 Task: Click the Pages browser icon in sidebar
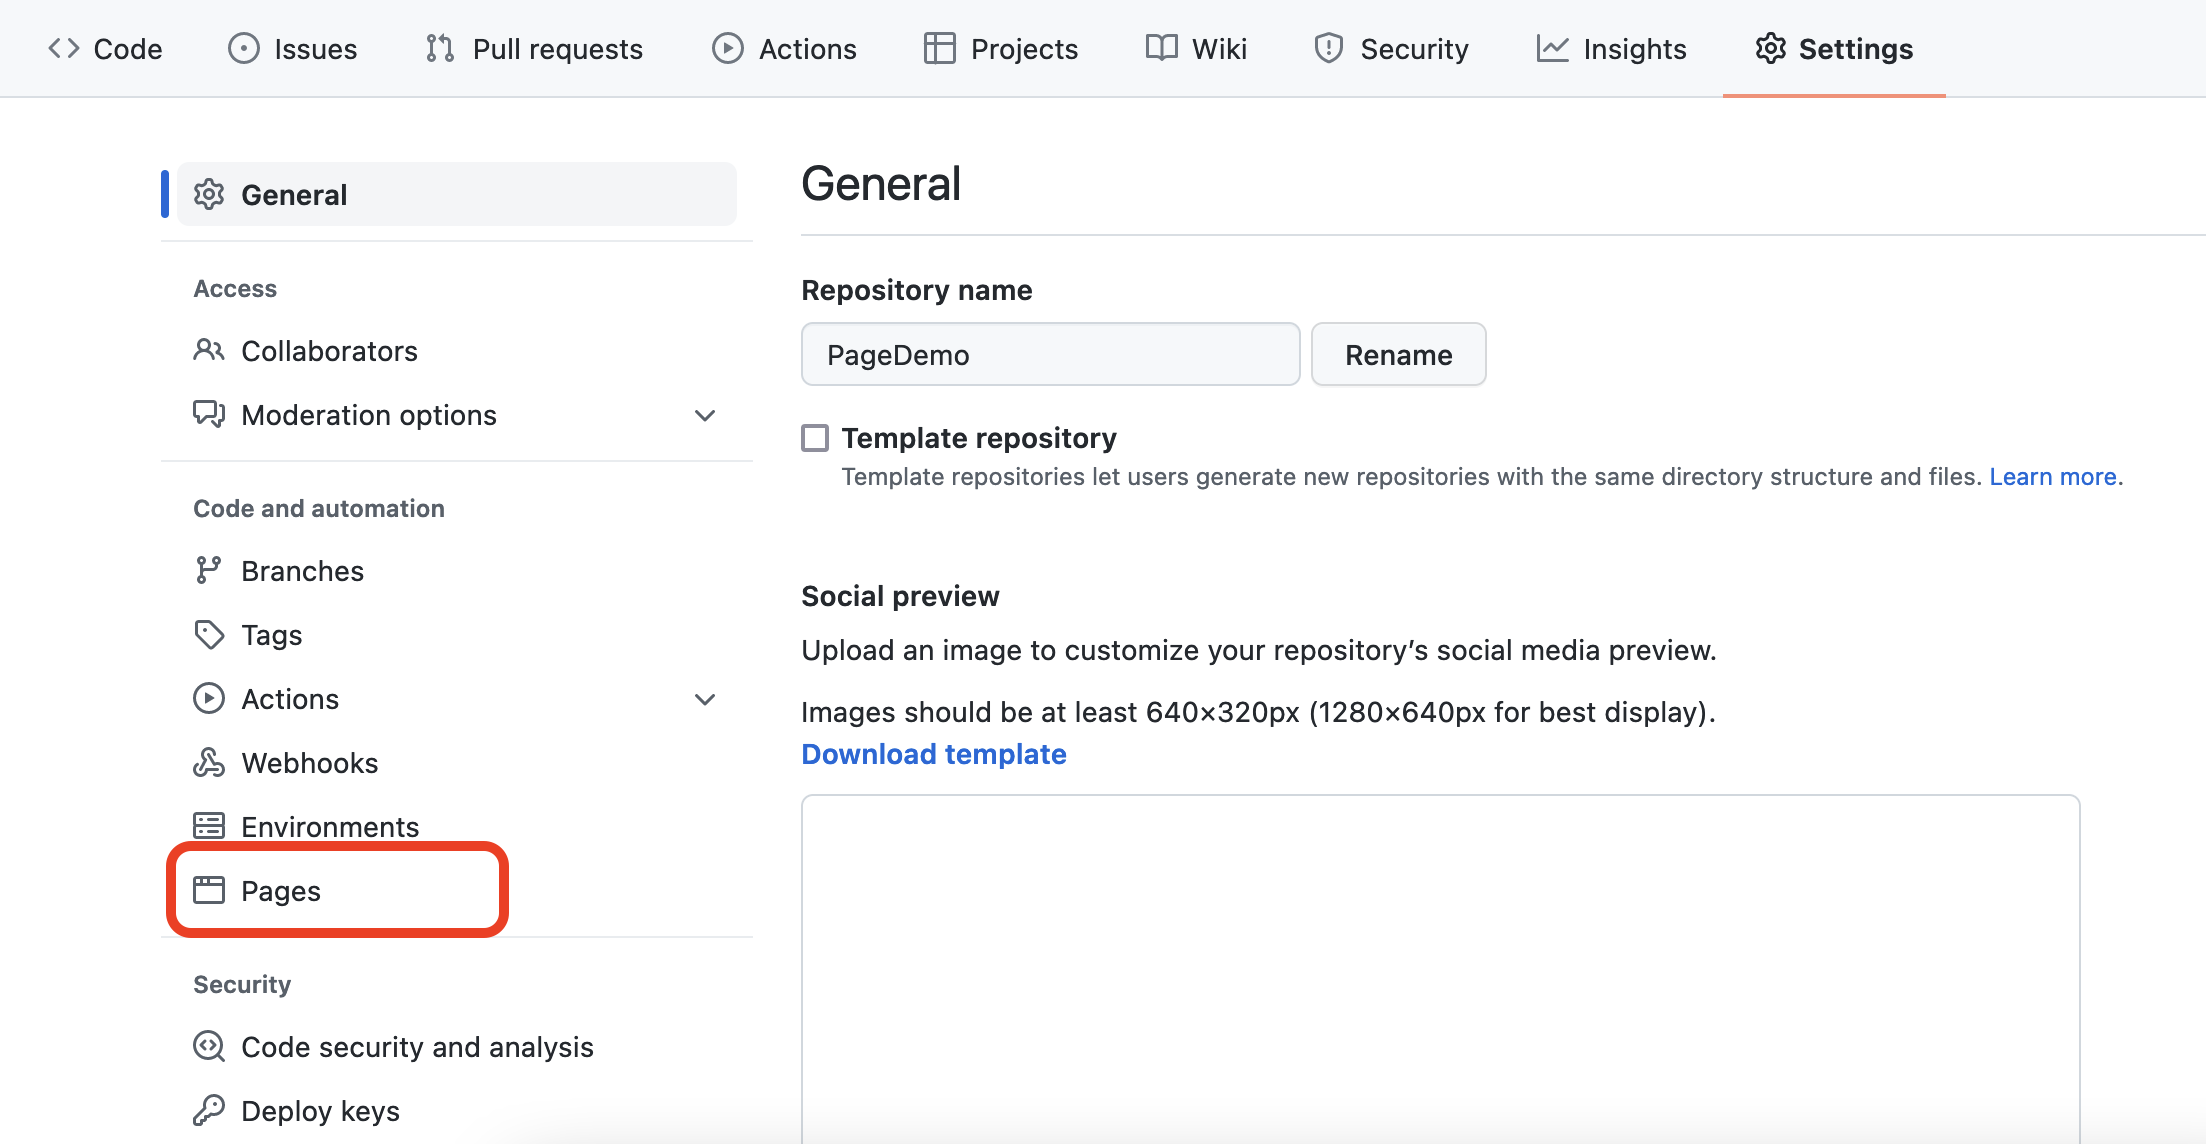point(208,890)
